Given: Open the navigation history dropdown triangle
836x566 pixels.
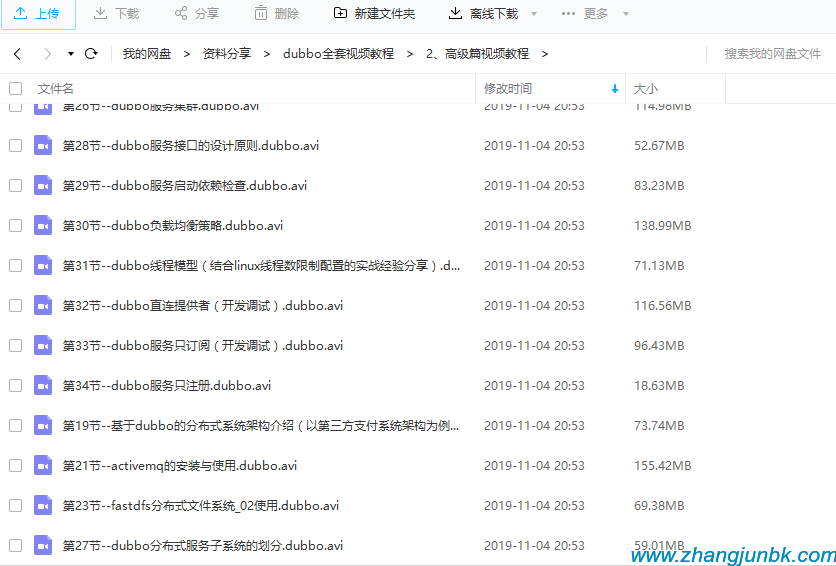Looking at the screenshot, I should coord(70,54).
